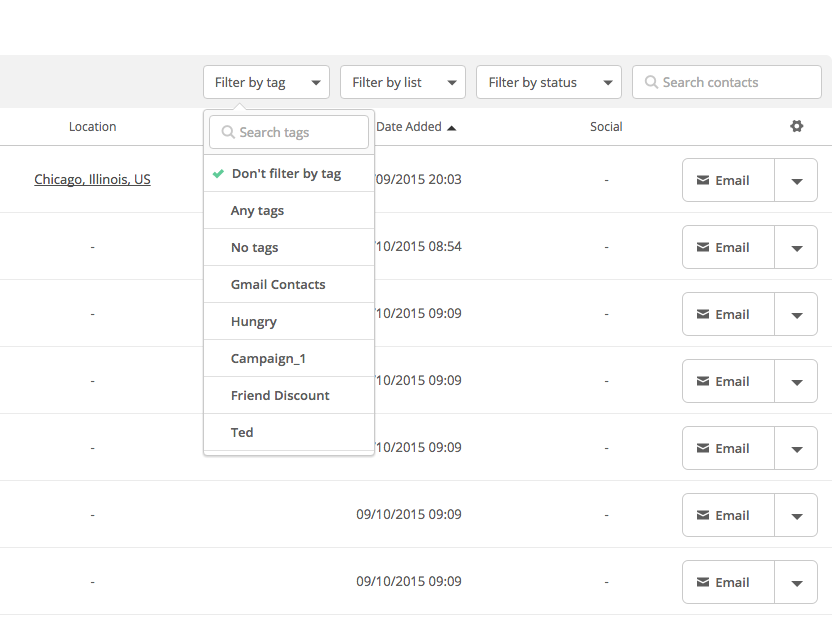This screenshot has width=835, height=621.
Task: Focus the Search contacts input field
Action: (735, 83)
